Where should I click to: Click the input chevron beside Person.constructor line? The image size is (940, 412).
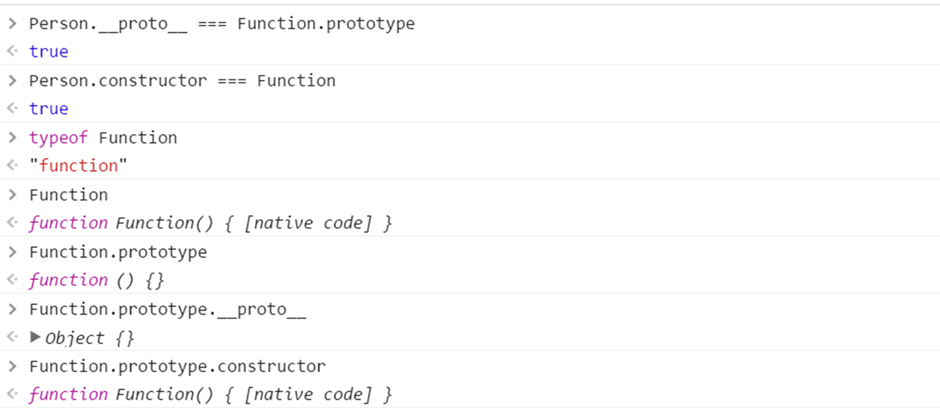[12, 80]
